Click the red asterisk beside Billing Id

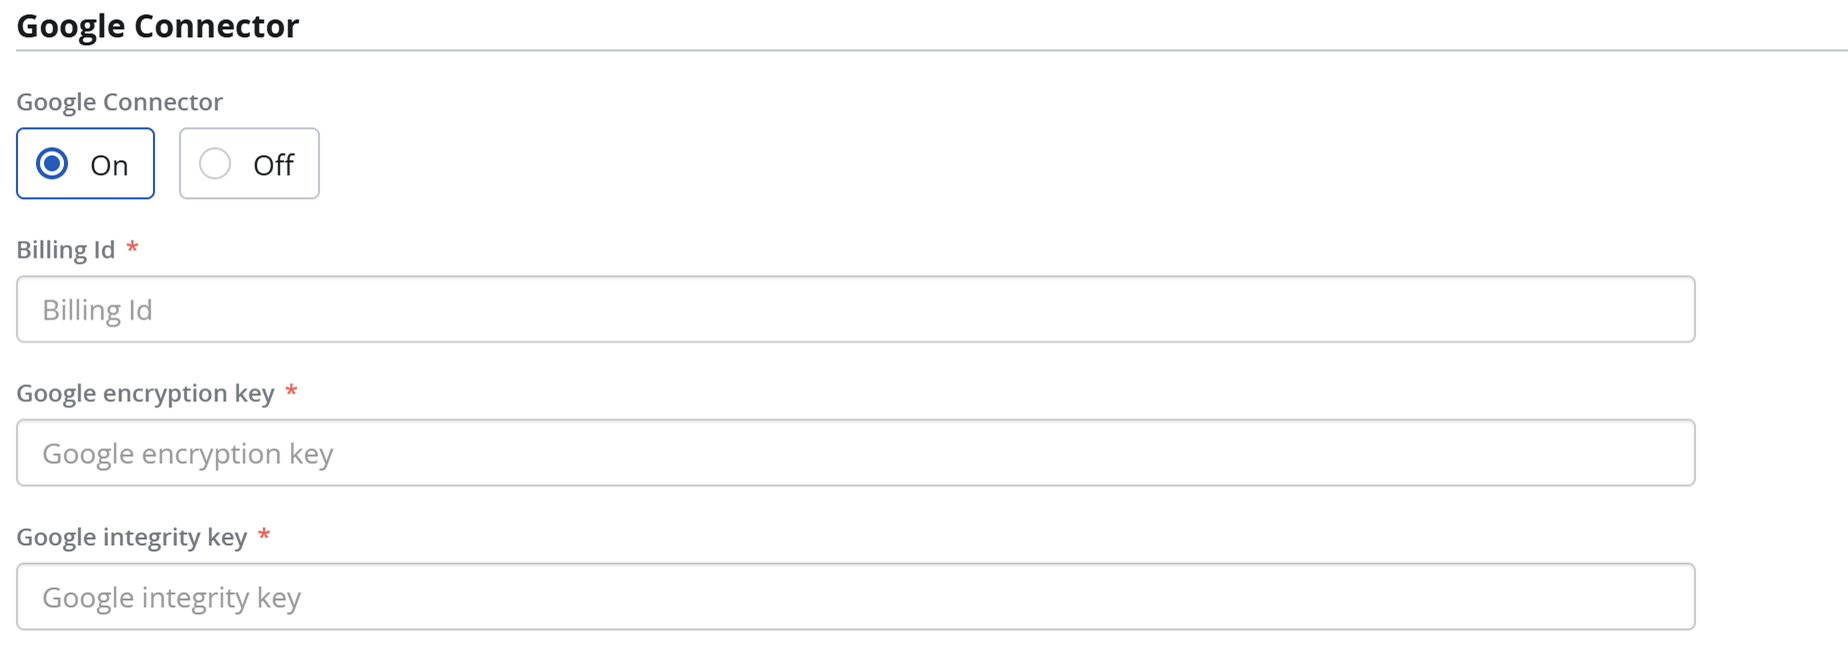click(x=132, y=248)
